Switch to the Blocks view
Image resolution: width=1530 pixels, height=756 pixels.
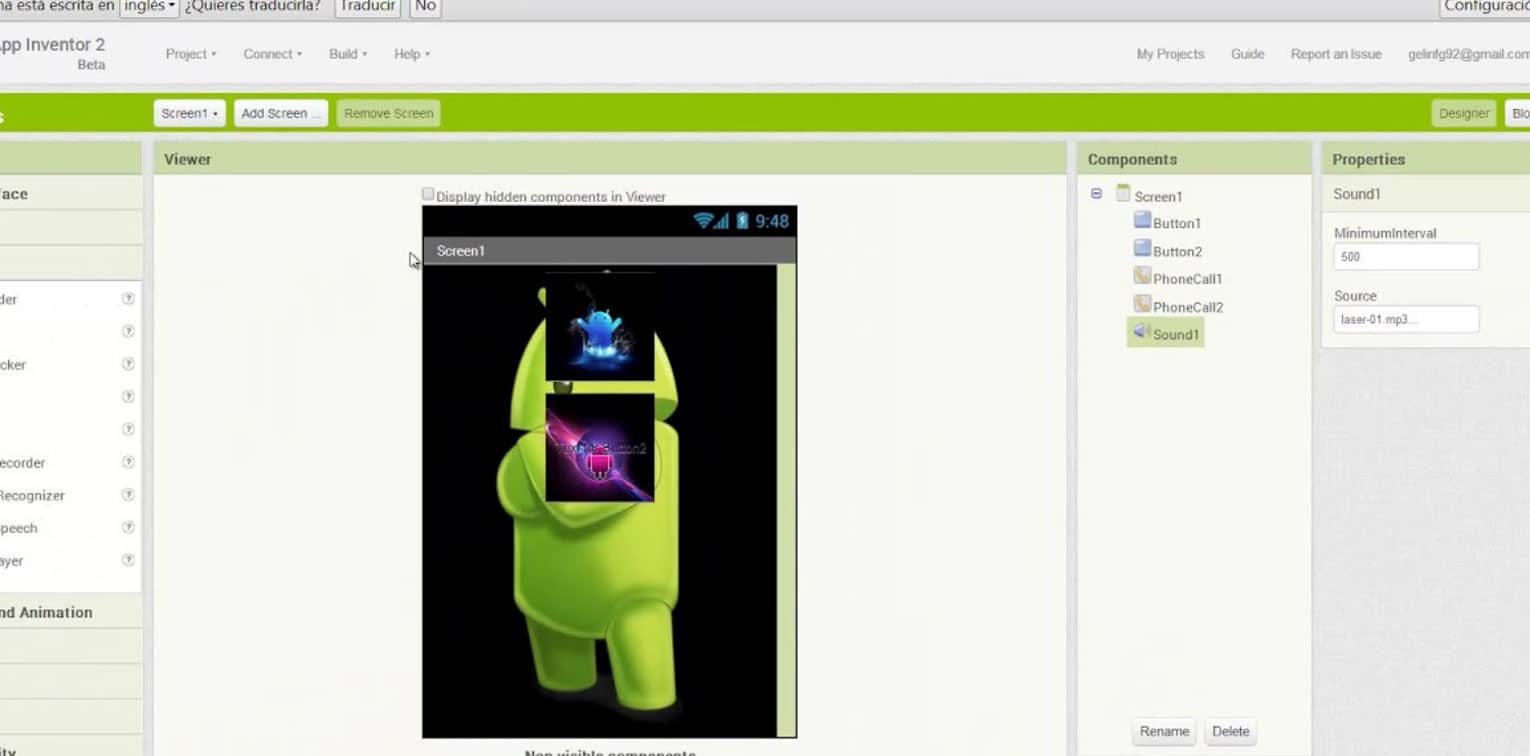[1518, 113]
